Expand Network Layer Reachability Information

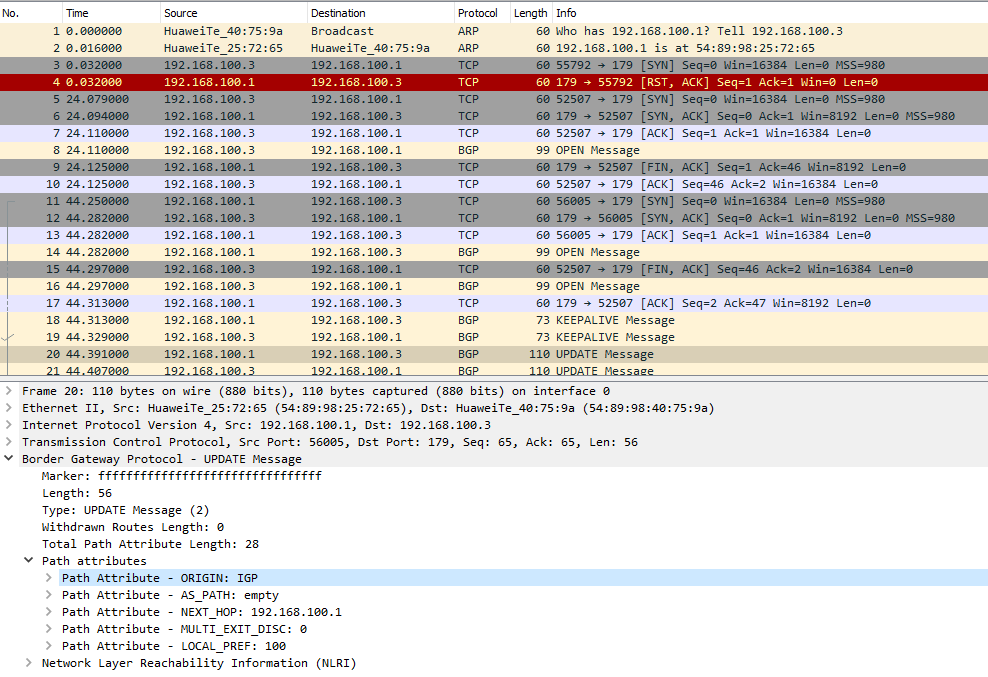[x=28, y=663]
